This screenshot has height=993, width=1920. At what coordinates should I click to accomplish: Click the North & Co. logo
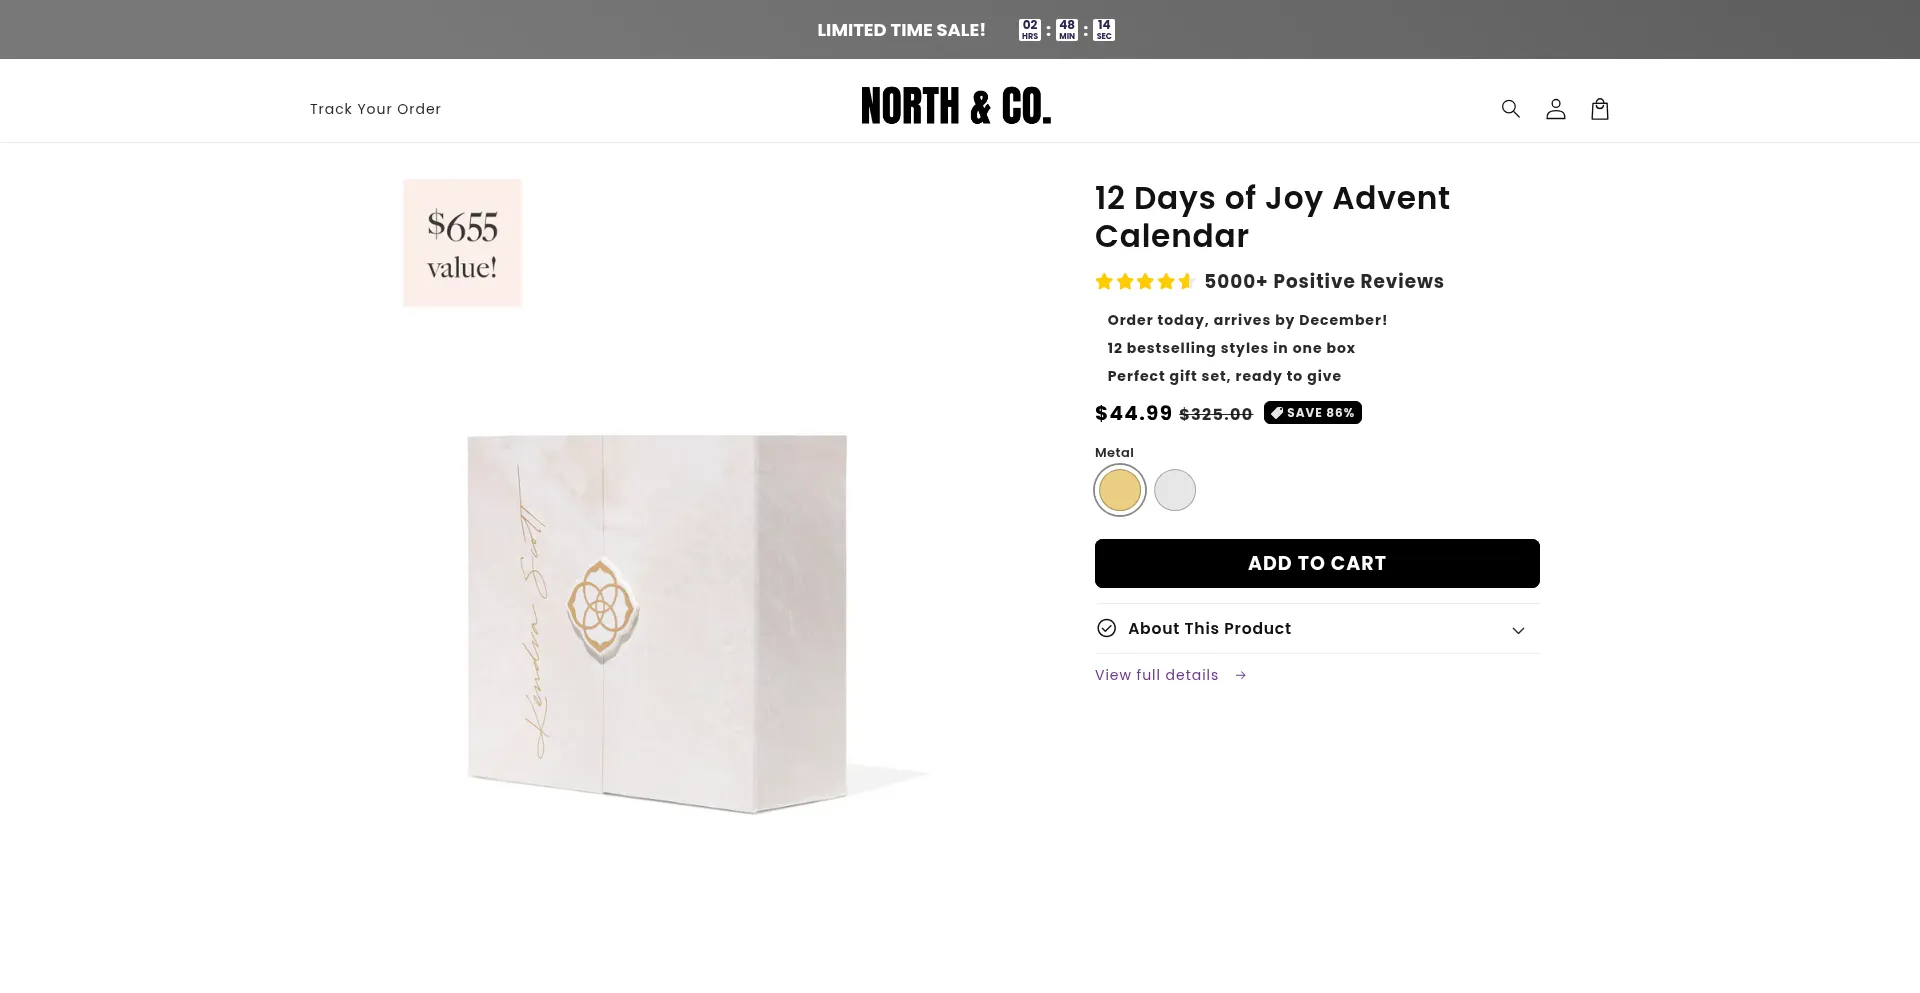955,106
